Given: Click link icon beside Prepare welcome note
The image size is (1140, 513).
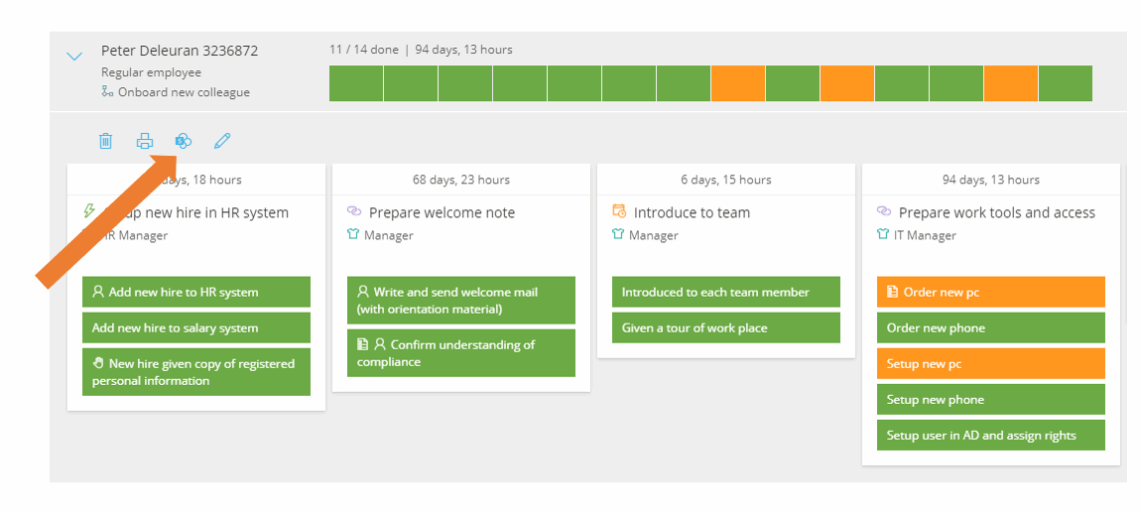Looking at the screenshot, I should 354,212.
